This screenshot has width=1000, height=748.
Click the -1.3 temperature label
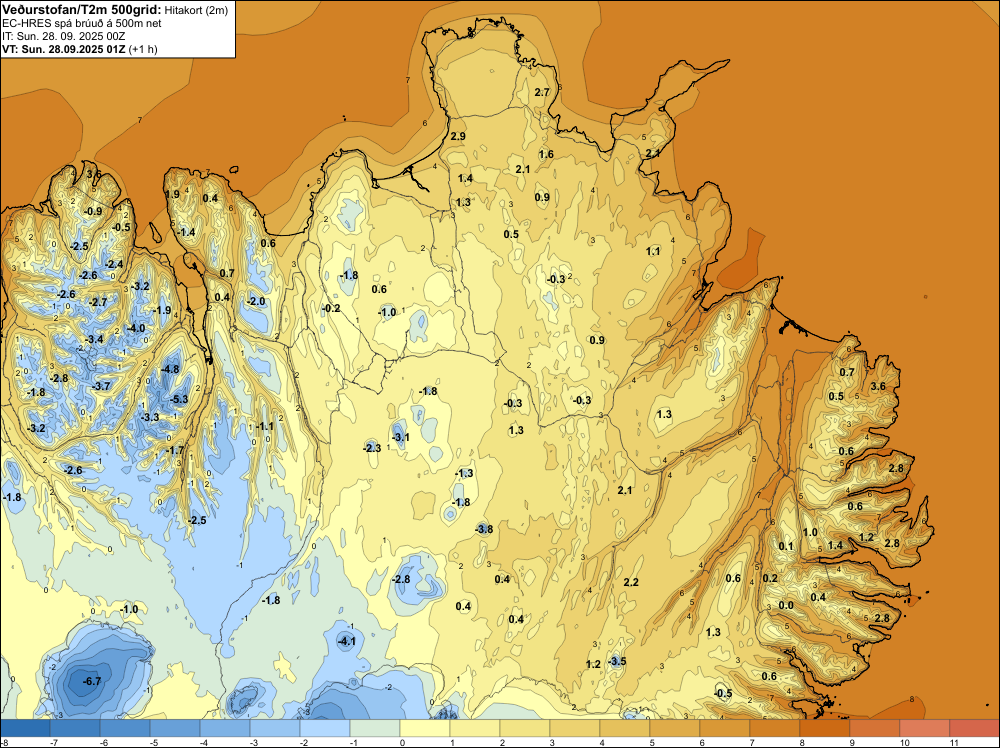pos(464,473)
